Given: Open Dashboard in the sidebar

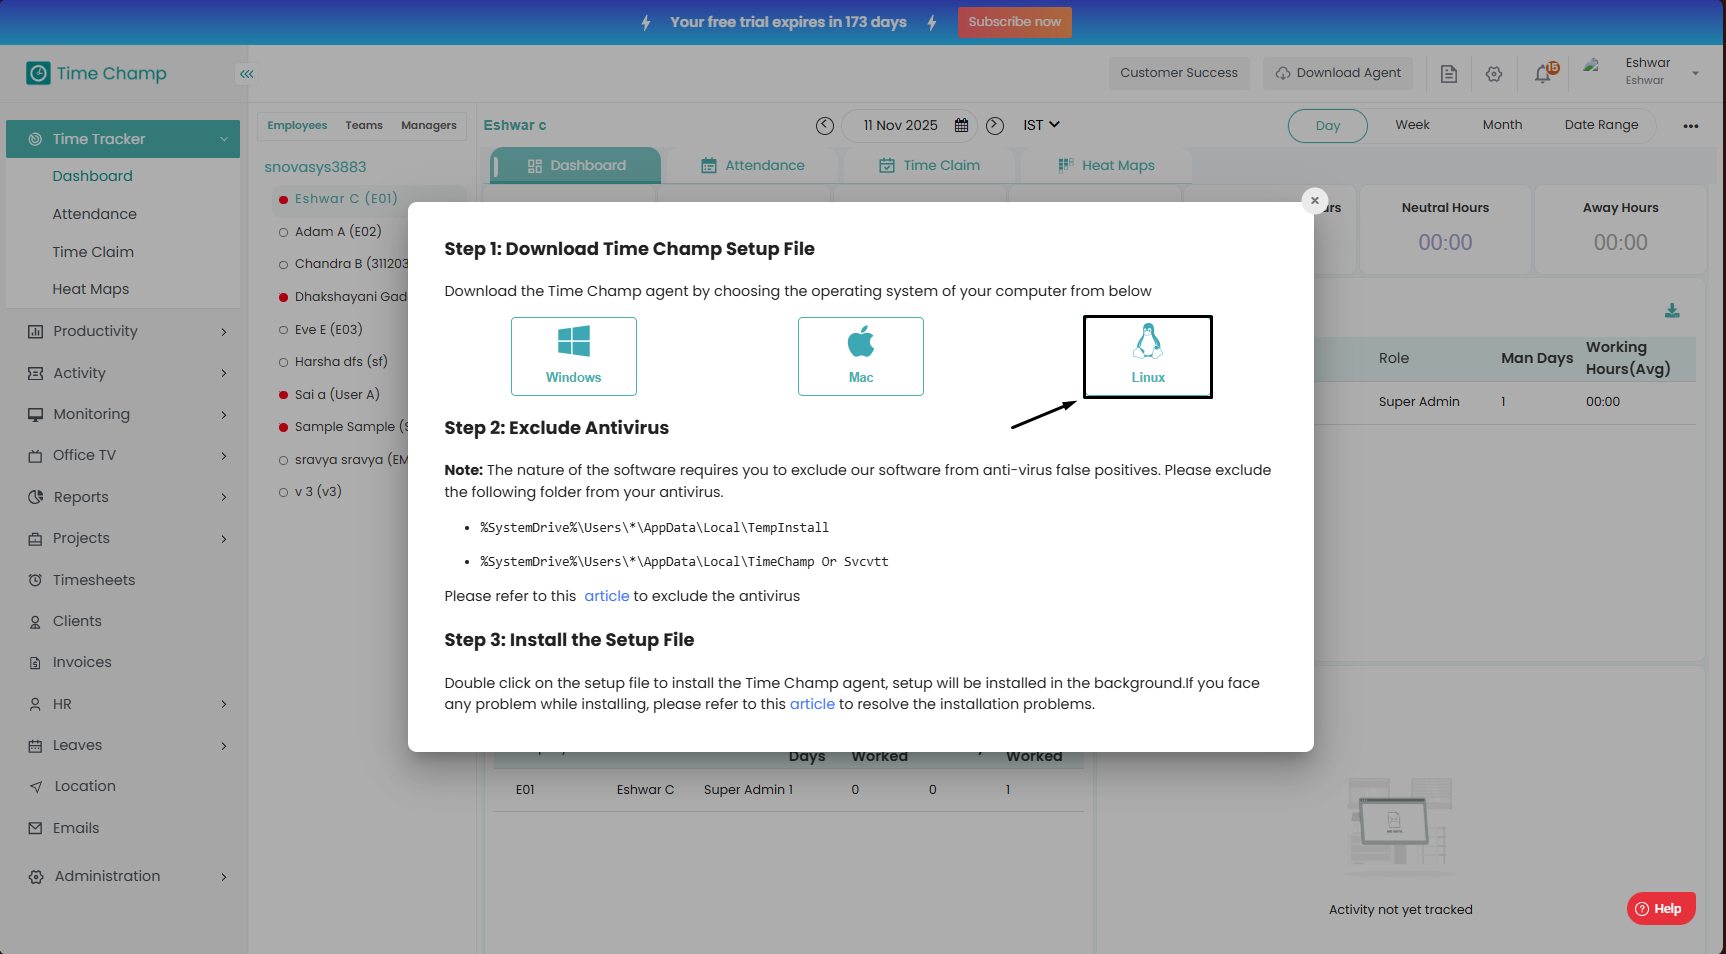Looking at the screenshot, I should coord(92,176).
